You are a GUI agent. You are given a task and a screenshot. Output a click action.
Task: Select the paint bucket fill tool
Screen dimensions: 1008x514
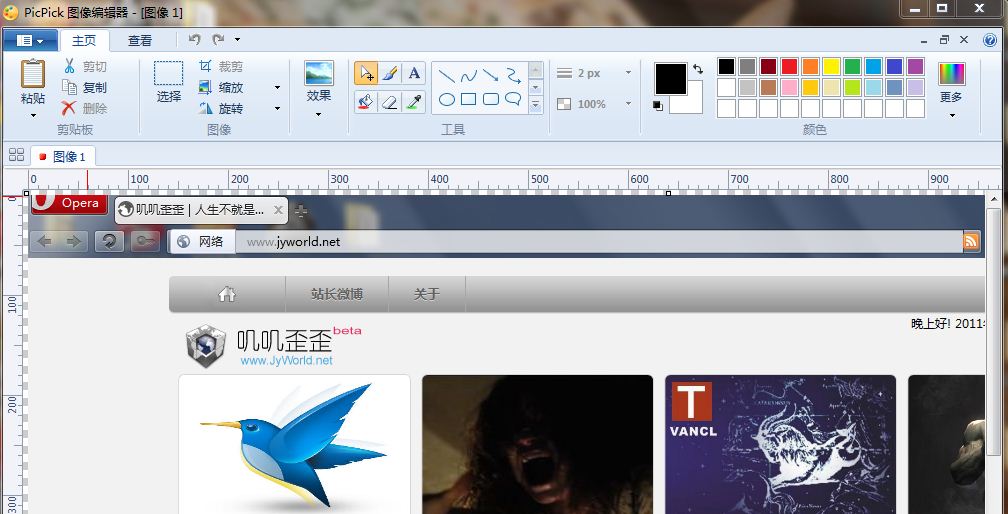click(366, 101)
